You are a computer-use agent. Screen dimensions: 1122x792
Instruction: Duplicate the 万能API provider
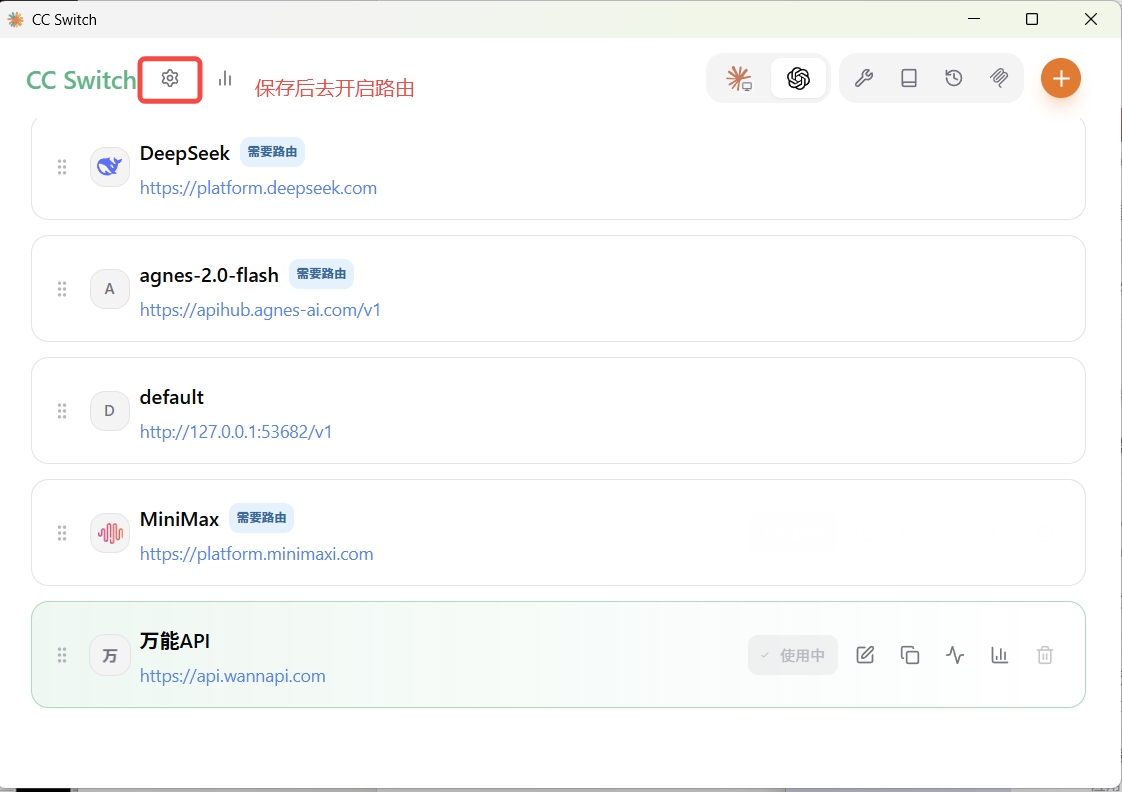[x=909, y=655]
